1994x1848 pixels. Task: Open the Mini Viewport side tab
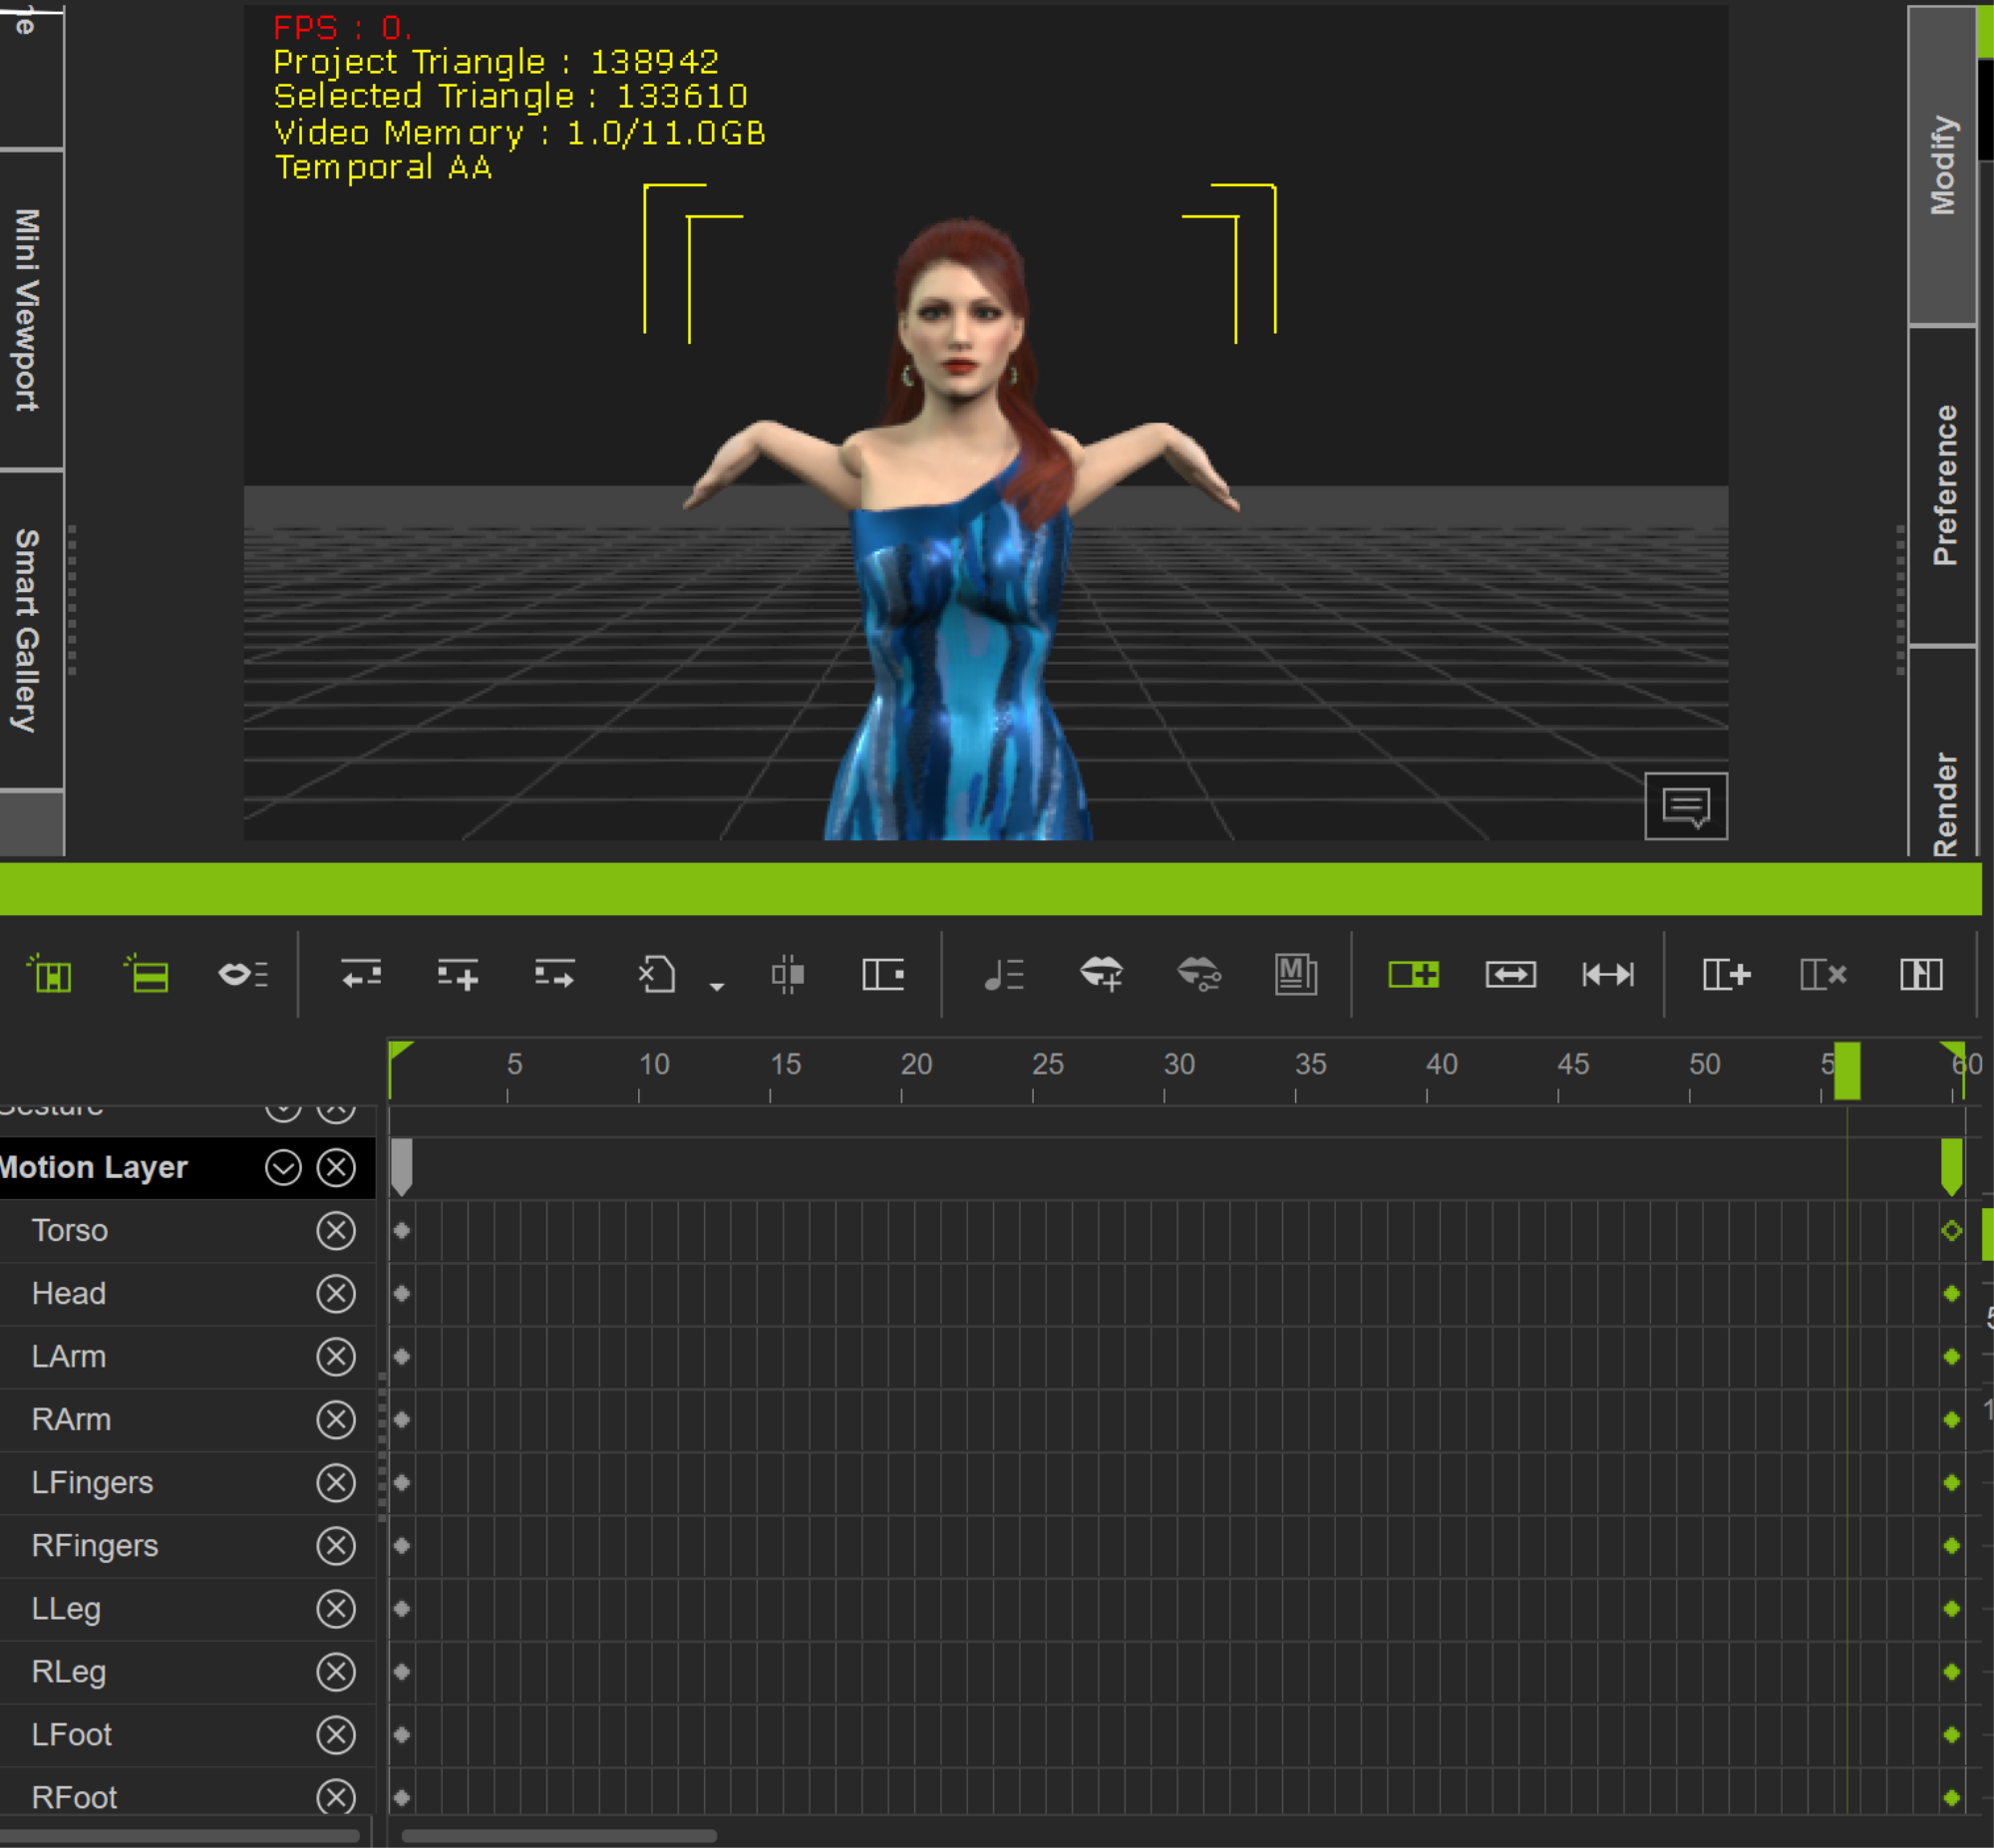click(30, 310)
